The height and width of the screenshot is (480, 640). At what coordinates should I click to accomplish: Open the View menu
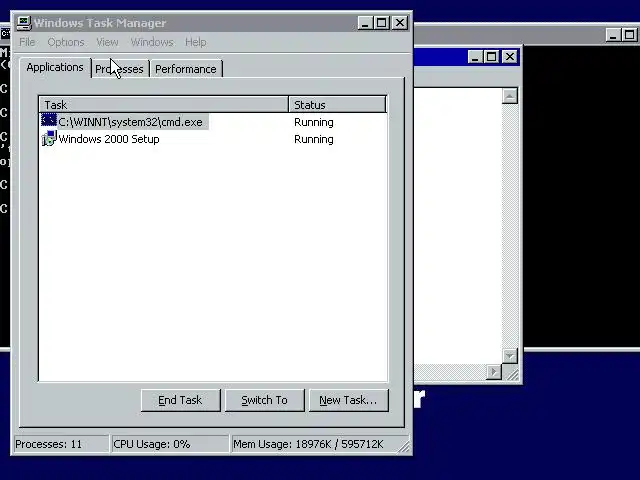point(107,42)
